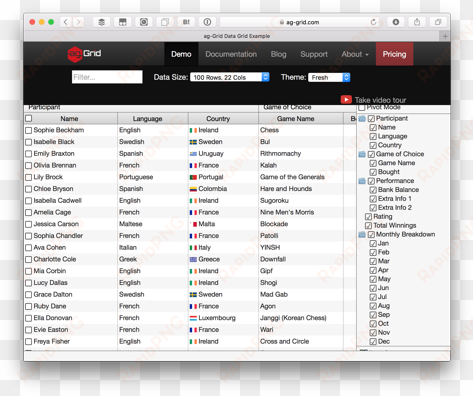Screen dimensions: 473x396
Task: Open the Data Size dropdown
Action: pos(229,77)
